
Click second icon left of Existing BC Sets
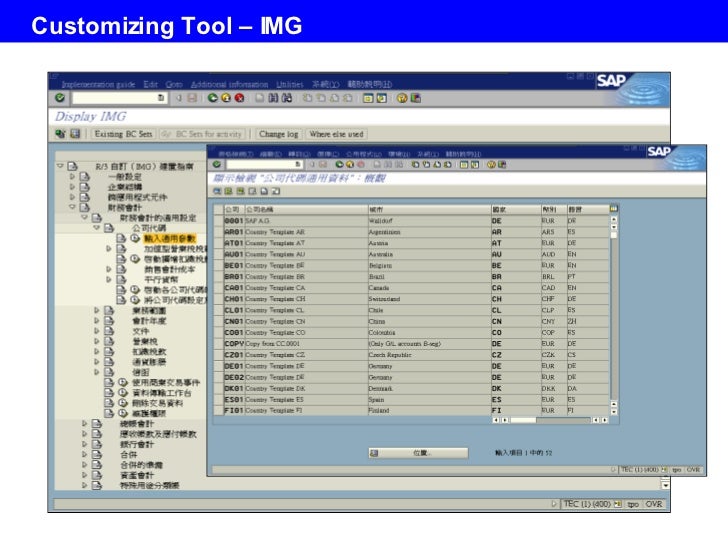point(75,134)
